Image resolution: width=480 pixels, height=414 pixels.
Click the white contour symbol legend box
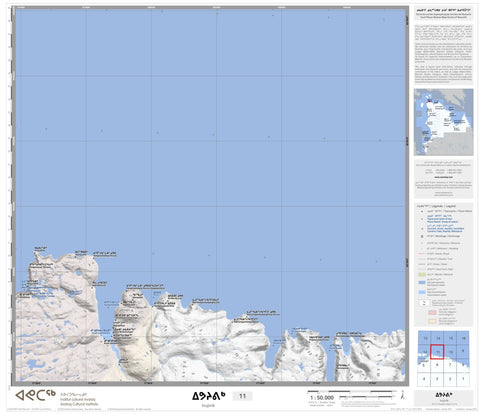pos(424,303)
